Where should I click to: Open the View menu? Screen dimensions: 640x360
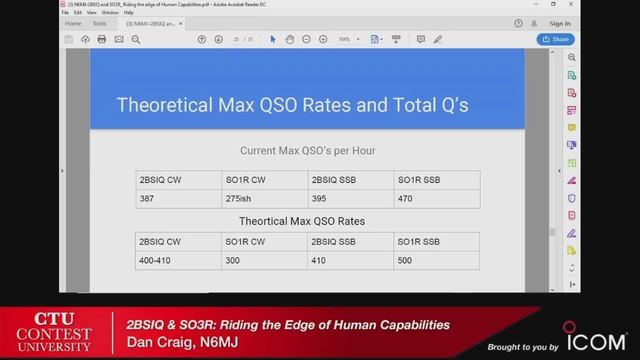pyautogui.click(x=91, y=13)
